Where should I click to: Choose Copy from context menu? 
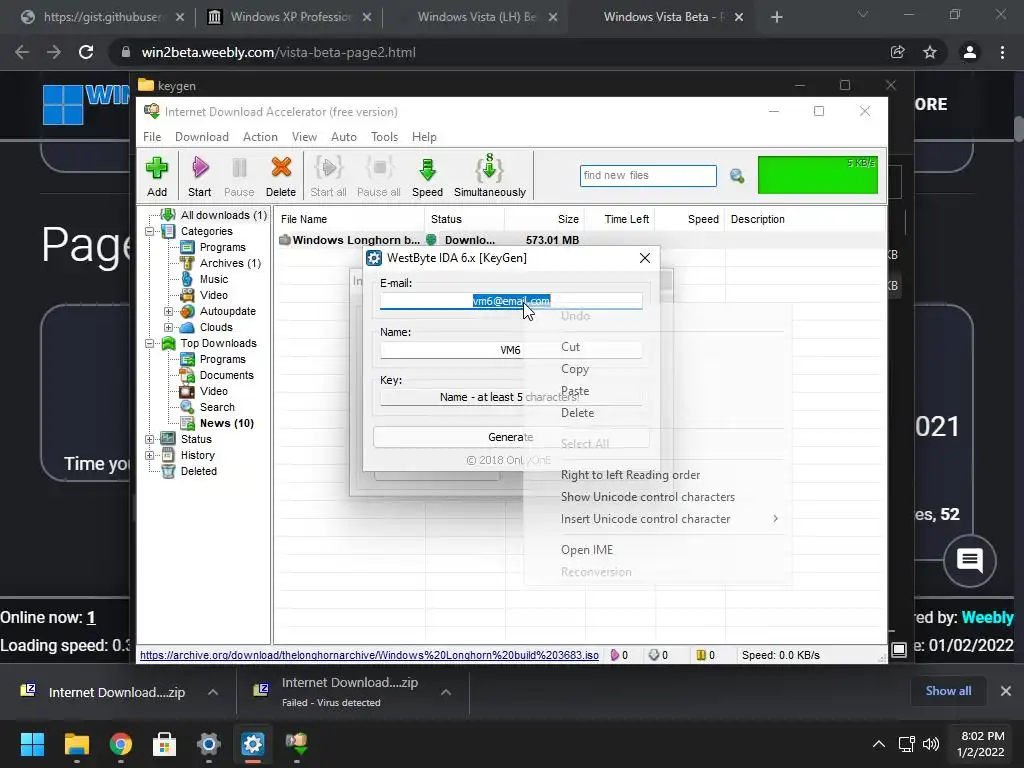(658, 369)
